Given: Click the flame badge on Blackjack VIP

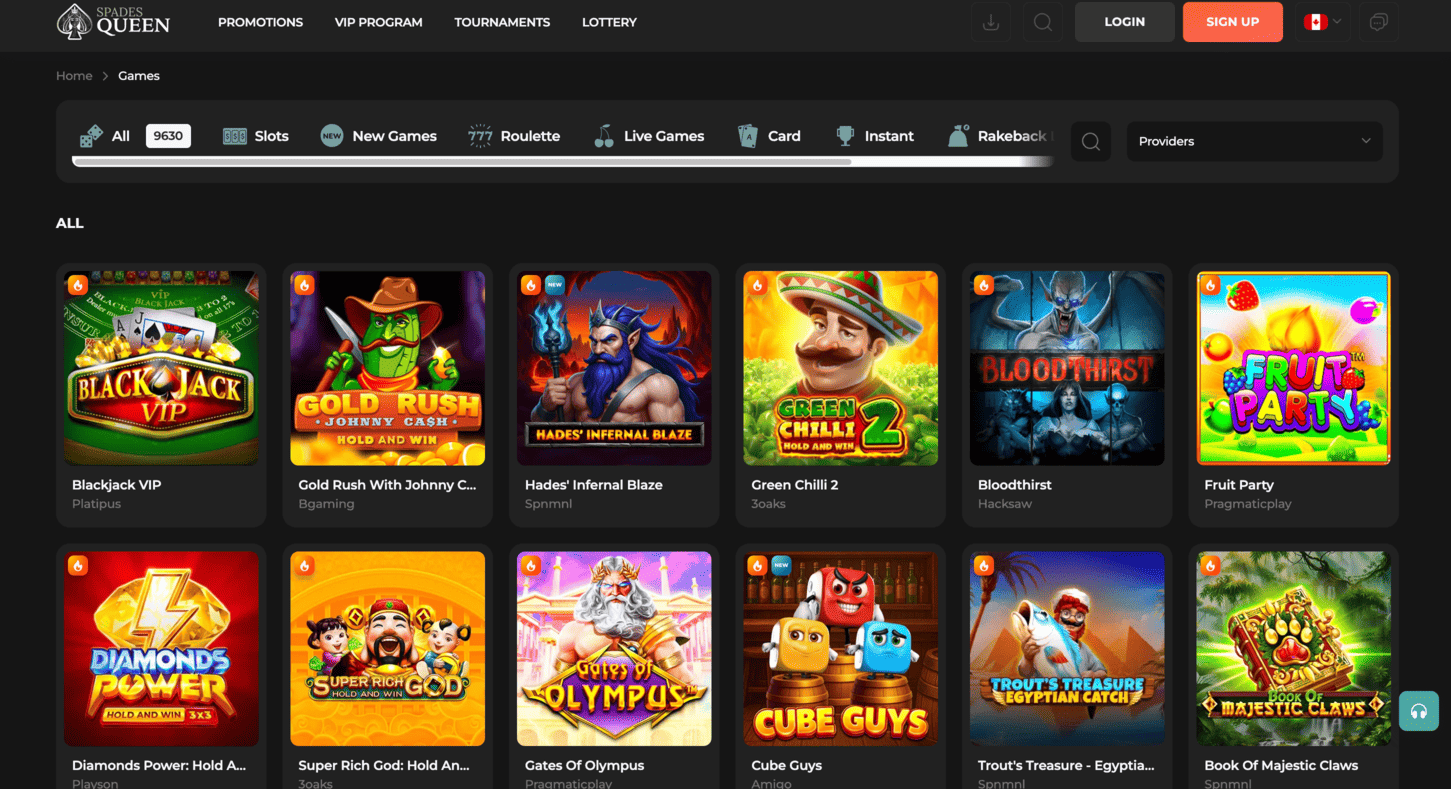Looking at the screenshot, I should click(x=78, y=285).
